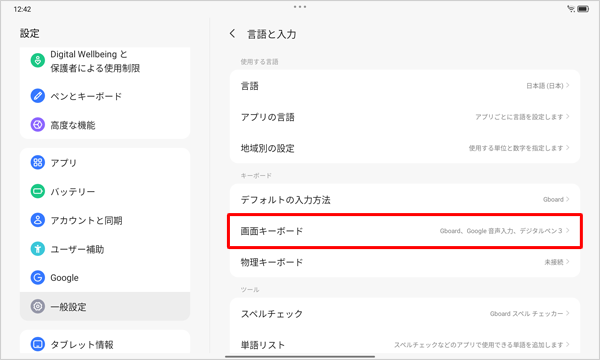Screen dimensions: 600x360
Task: Click the 高度な機能 purple icon
Action: (38, 125)
